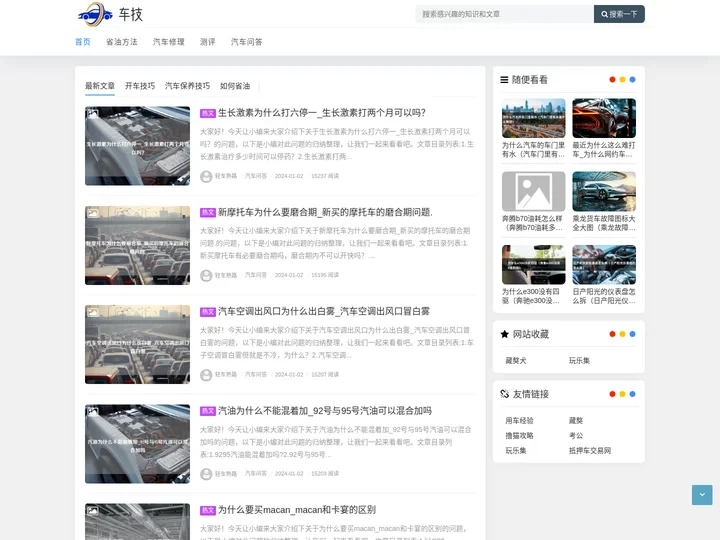Open 乘龙货车故障图标大全 thumbnail
Viewport: 720px width, 540px height.
[x=604, y=191]
